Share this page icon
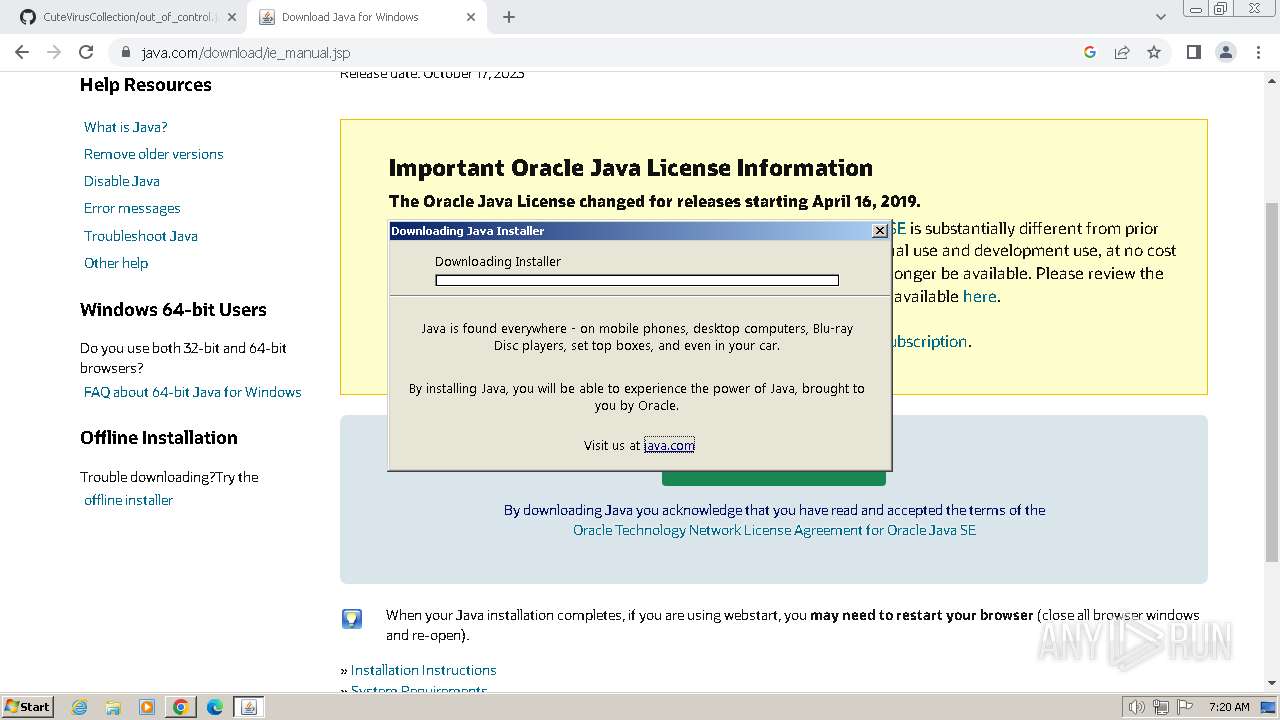Screen dimensions: 1280x720 pos(1122,52)
